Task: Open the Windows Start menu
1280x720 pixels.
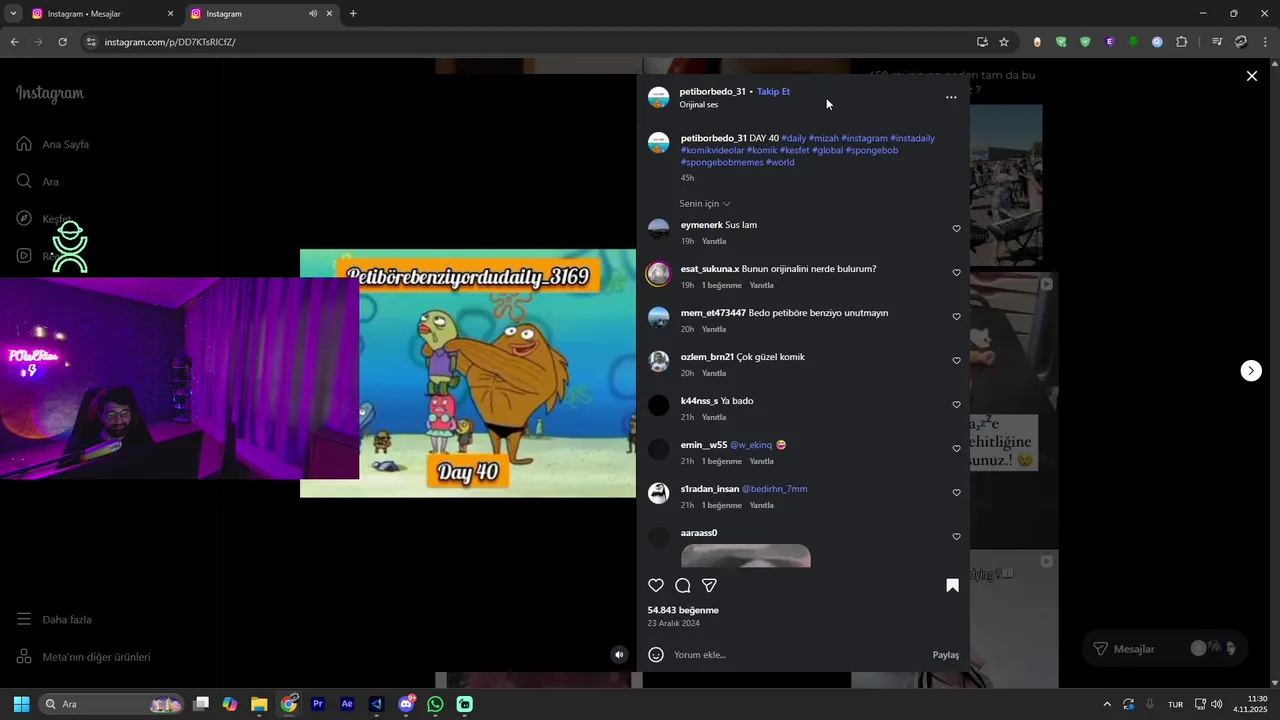Action: click(x=21, y=704)
